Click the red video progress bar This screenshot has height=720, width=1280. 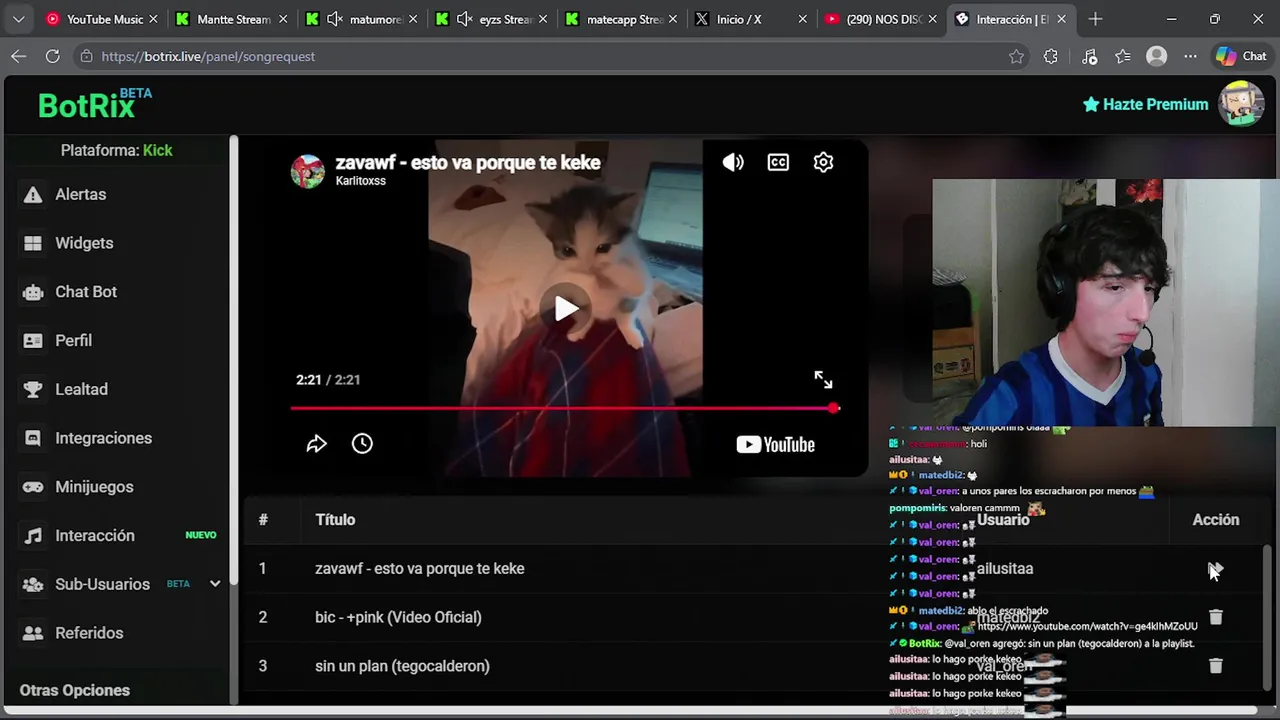[565, 408]
